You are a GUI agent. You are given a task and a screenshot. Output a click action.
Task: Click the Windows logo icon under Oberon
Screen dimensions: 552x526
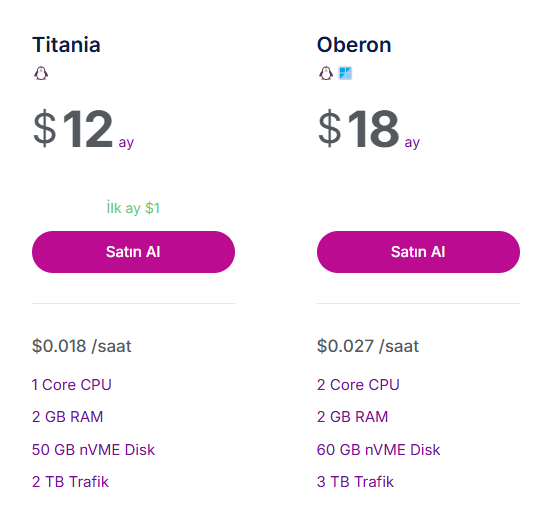(345, 73)
